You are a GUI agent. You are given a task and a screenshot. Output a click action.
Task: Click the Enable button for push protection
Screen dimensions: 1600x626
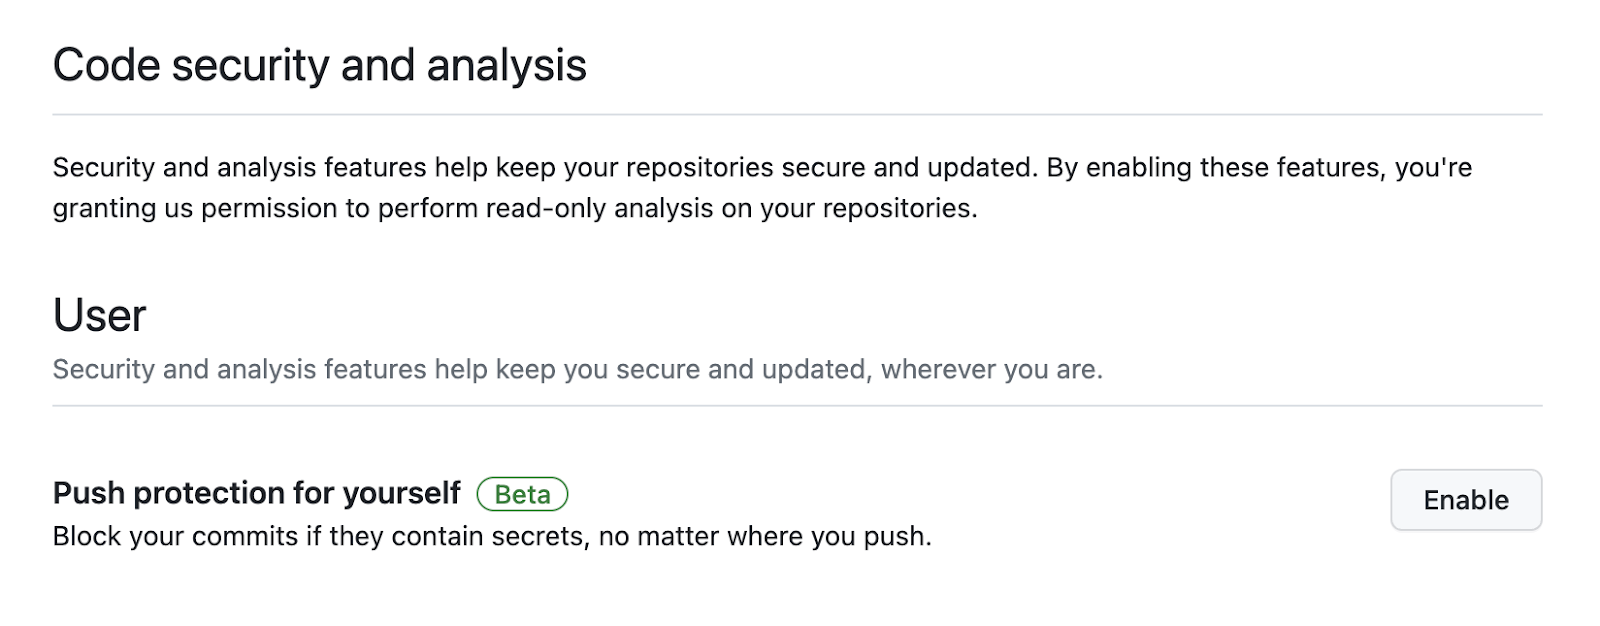(1465, 500)
